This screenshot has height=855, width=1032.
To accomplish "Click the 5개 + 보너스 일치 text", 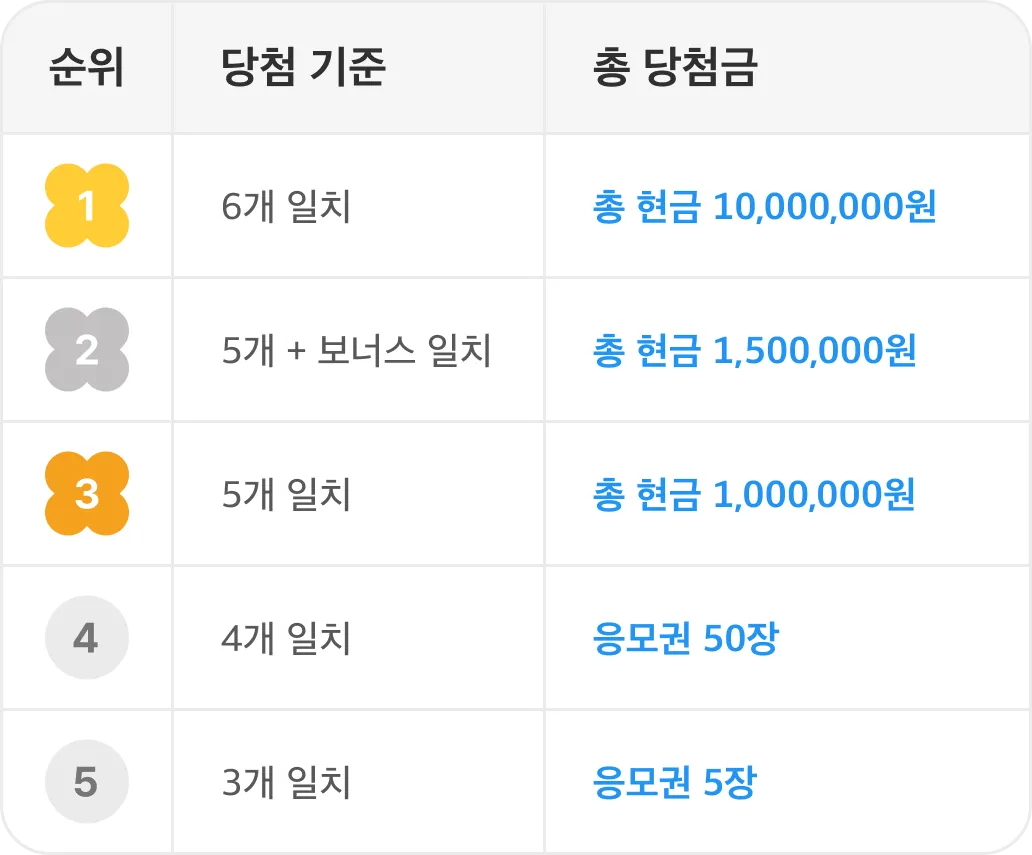I will coord(357,350).
